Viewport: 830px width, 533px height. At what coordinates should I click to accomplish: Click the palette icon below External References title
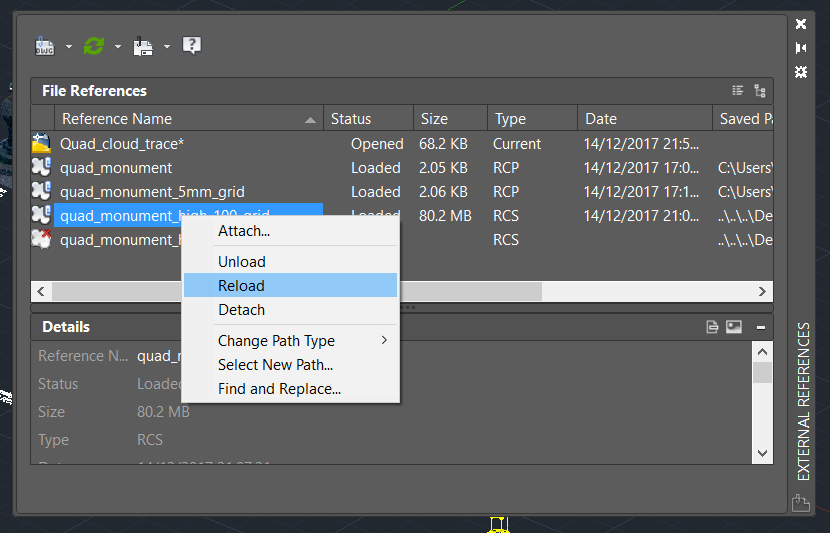coord(801,503)
